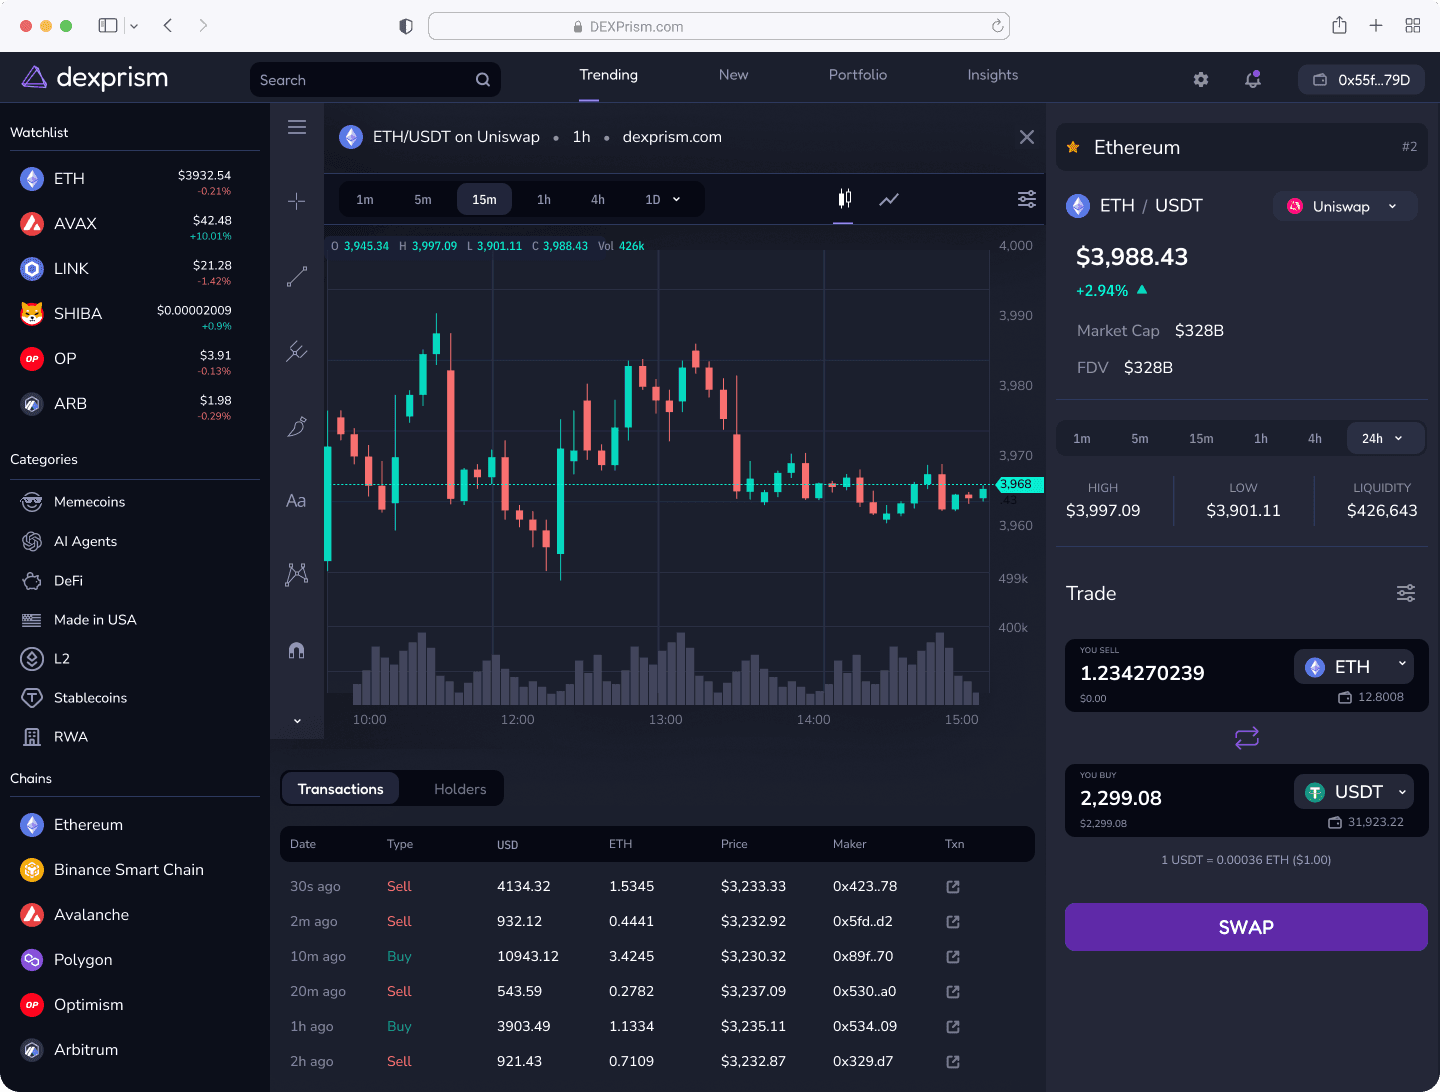Select 15m stats period in right panel
Image resolution: width=1440 pixels, height=1092 pixels.
point(1201,438)
